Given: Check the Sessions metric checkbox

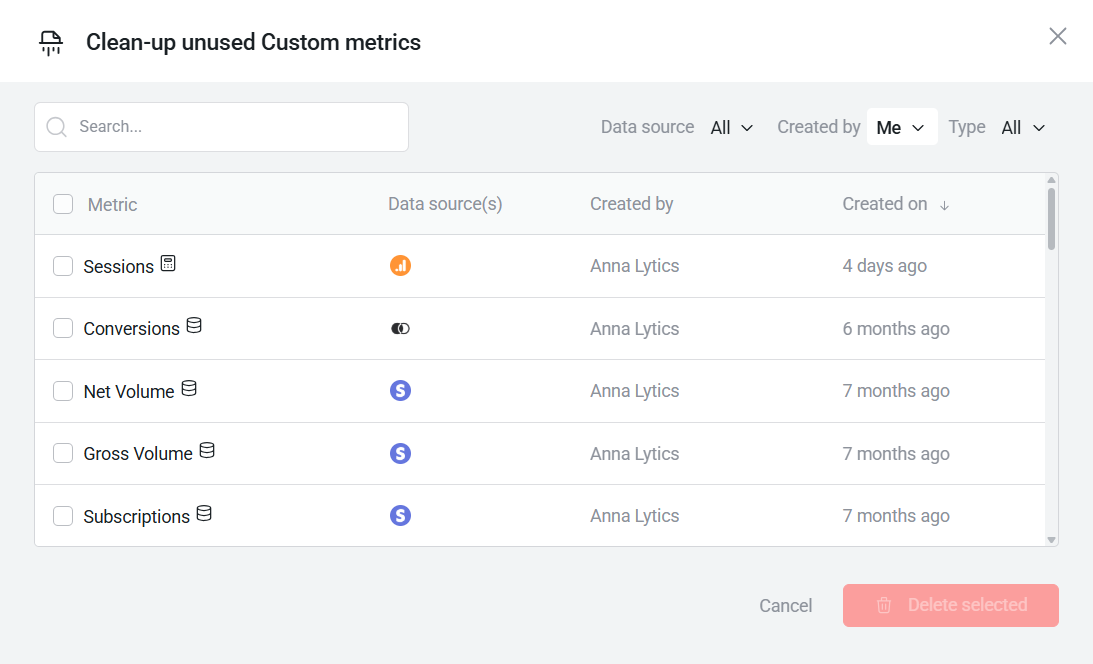Looking at the screenshot, I should pos(63,266).
